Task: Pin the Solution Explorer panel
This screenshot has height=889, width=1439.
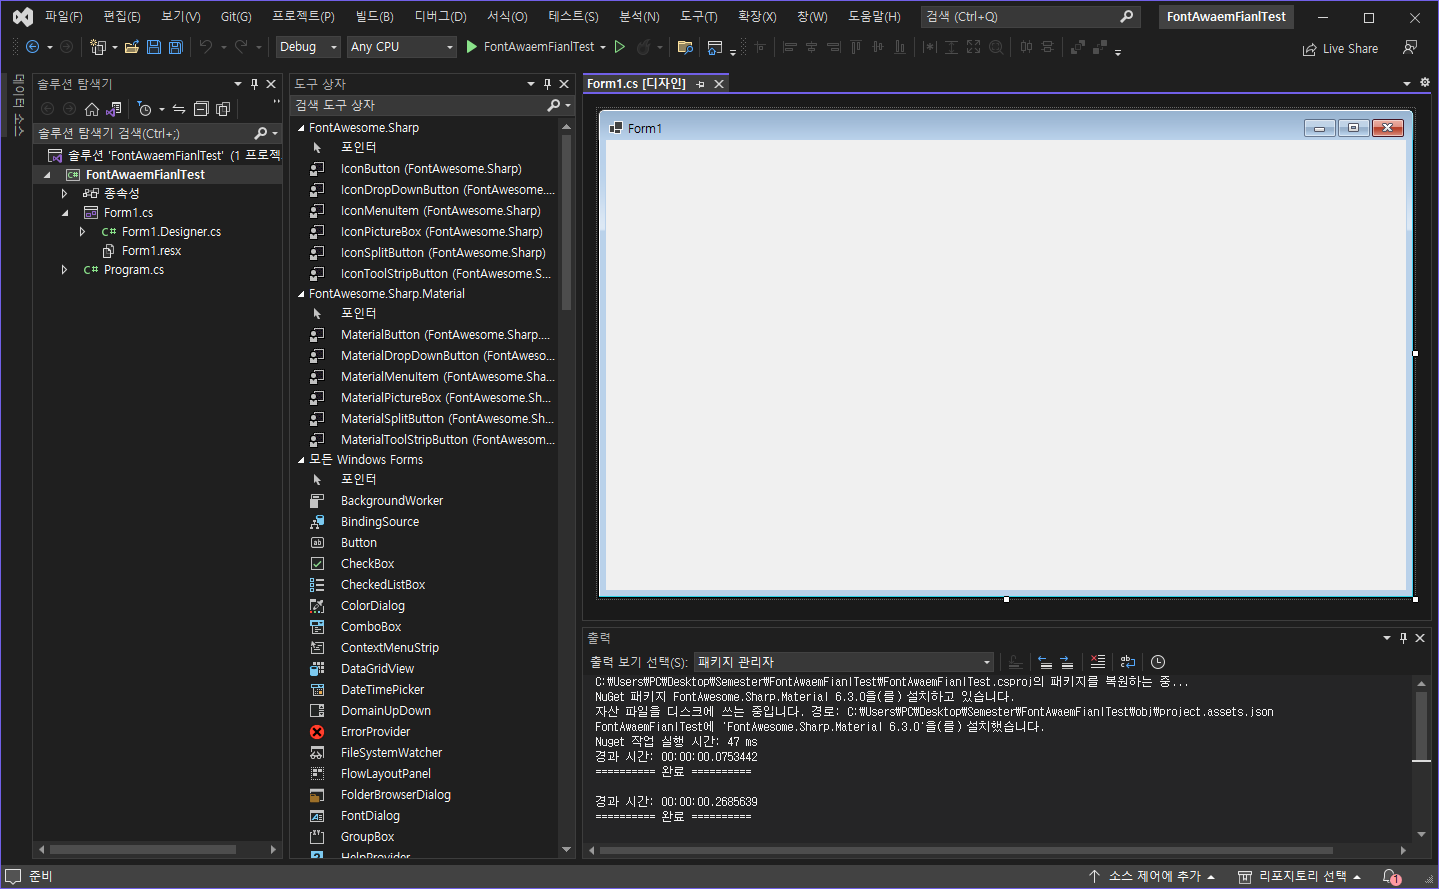Action: click(254, 84)
